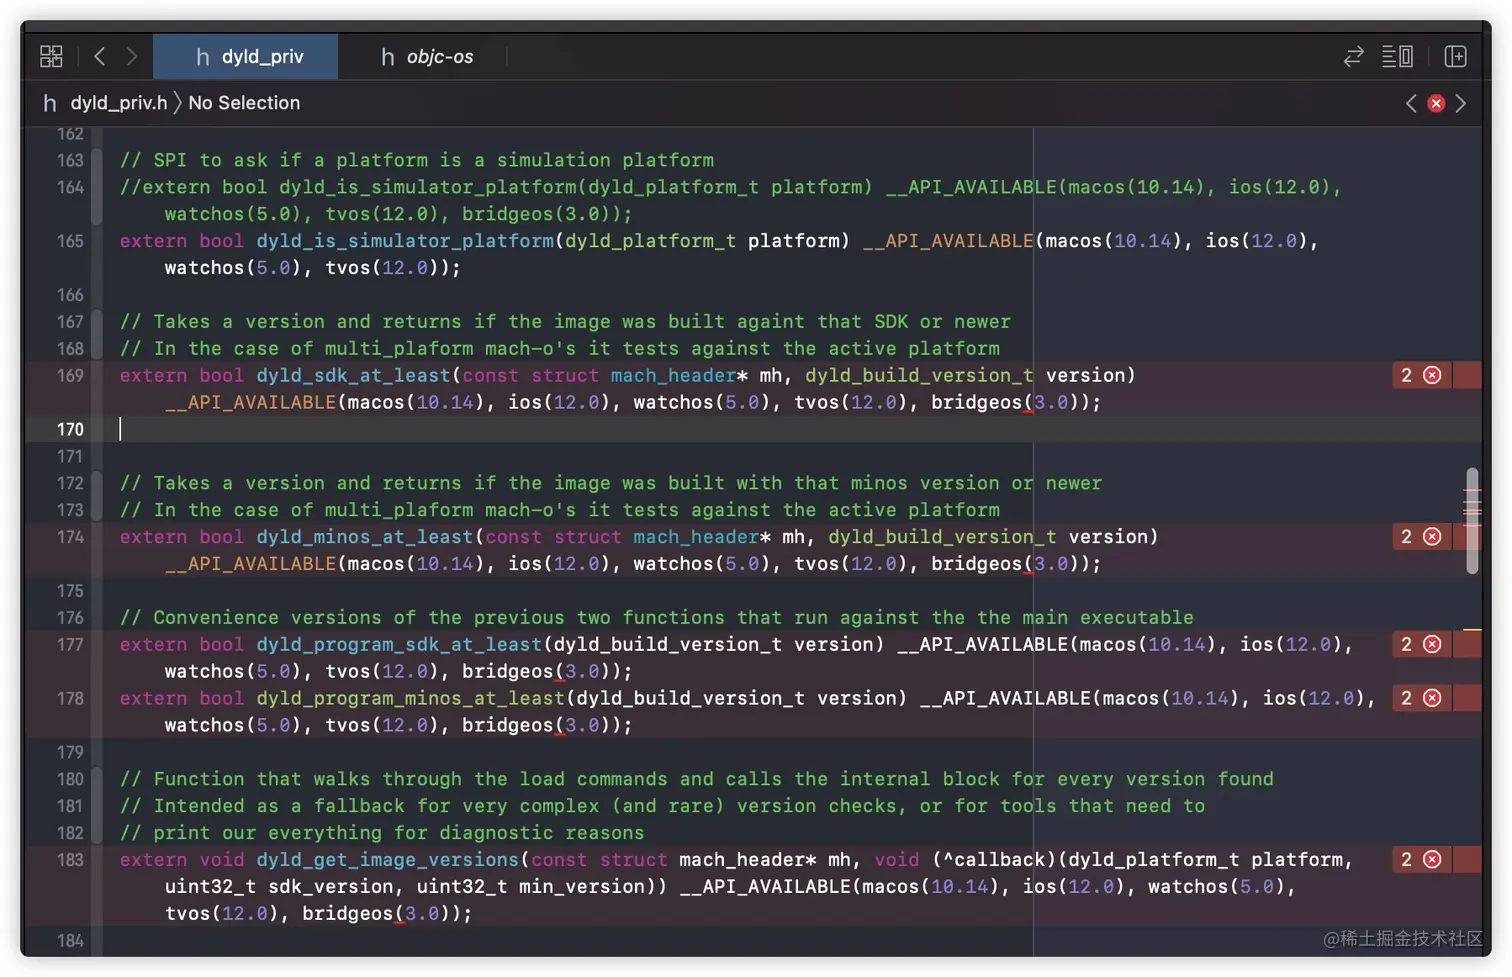Show the errors badge on line 183

[x=1421, y=859]
